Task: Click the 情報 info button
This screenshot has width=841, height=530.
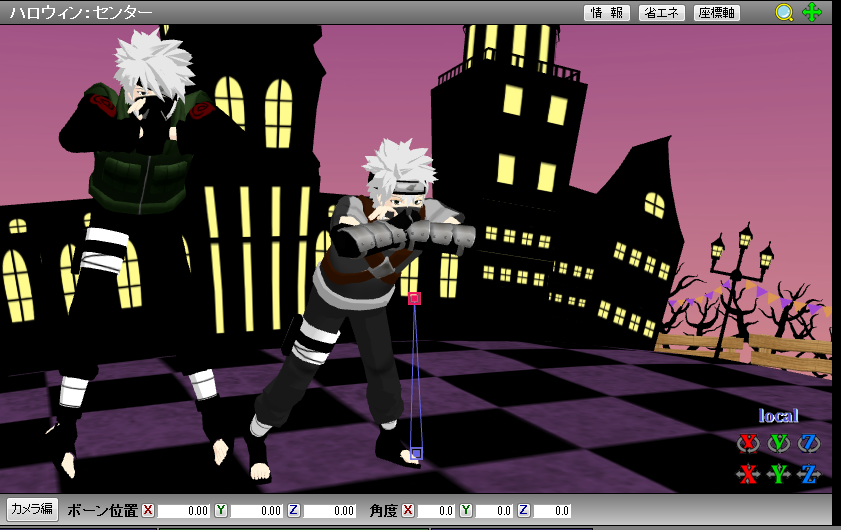Action: click(607, 12)
